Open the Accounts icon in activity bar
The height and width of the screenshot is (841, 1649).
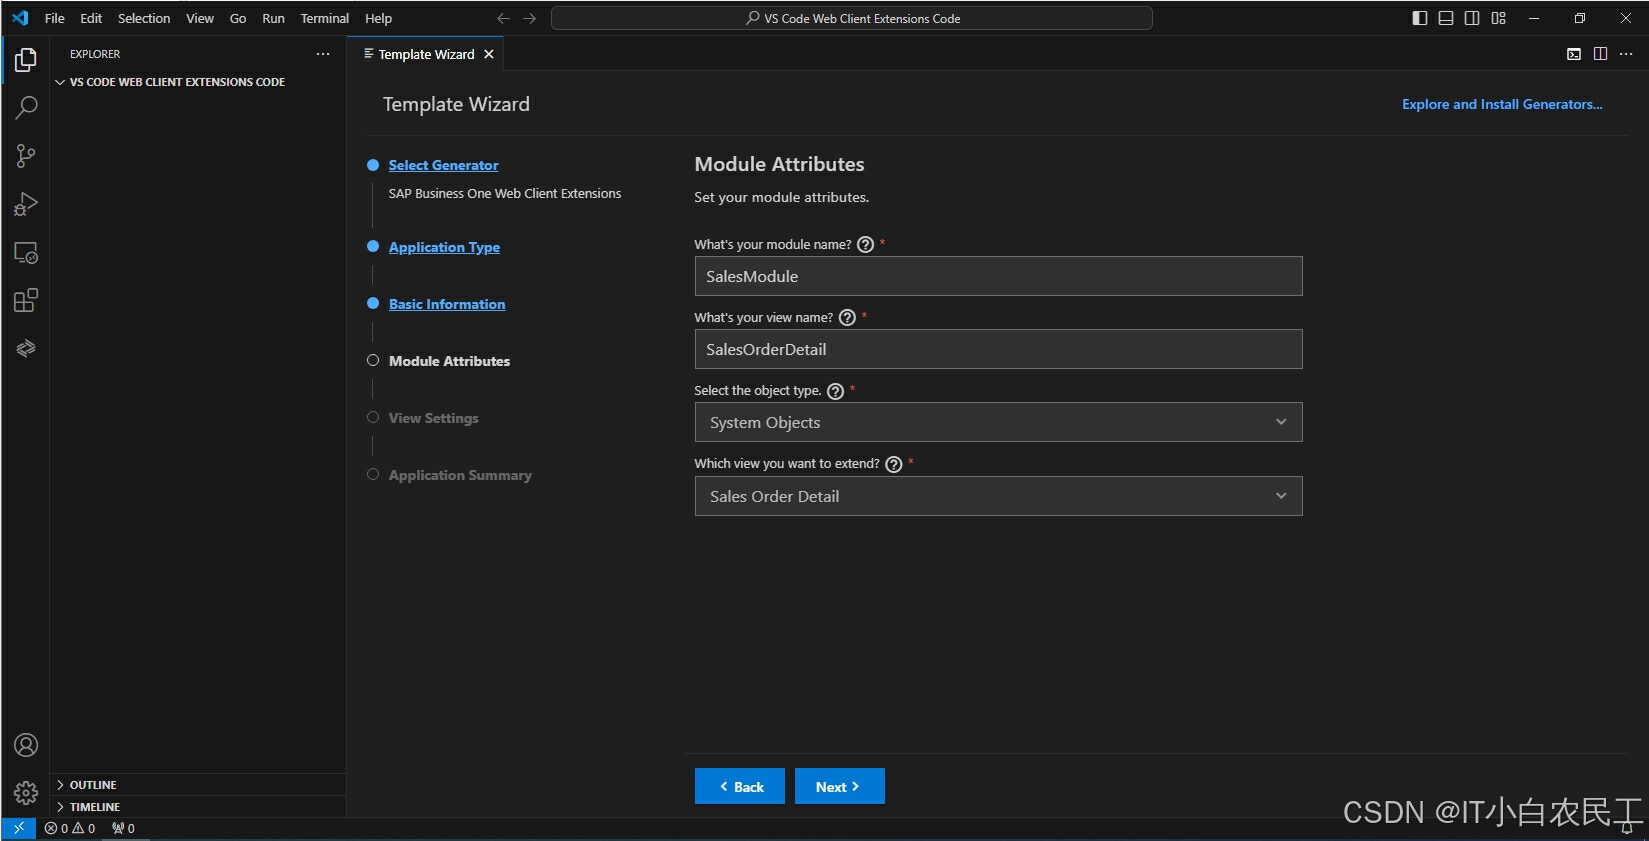[x=26, y=745]
